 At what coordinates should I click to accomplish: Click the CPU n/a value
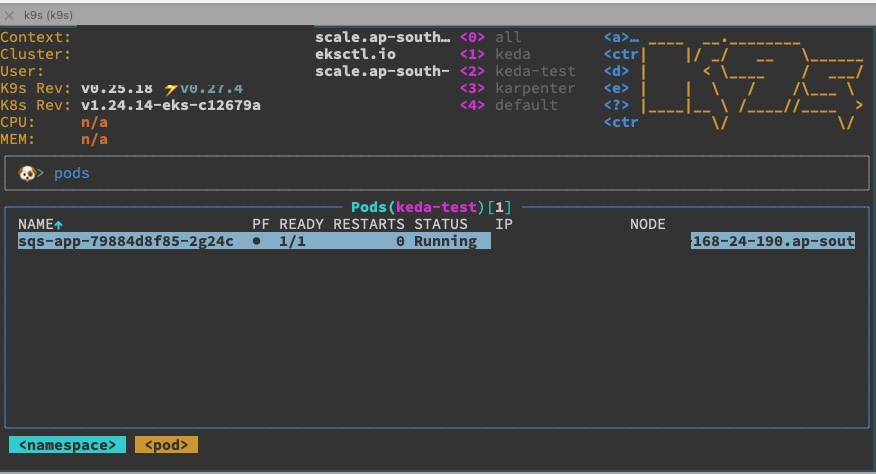94,122
